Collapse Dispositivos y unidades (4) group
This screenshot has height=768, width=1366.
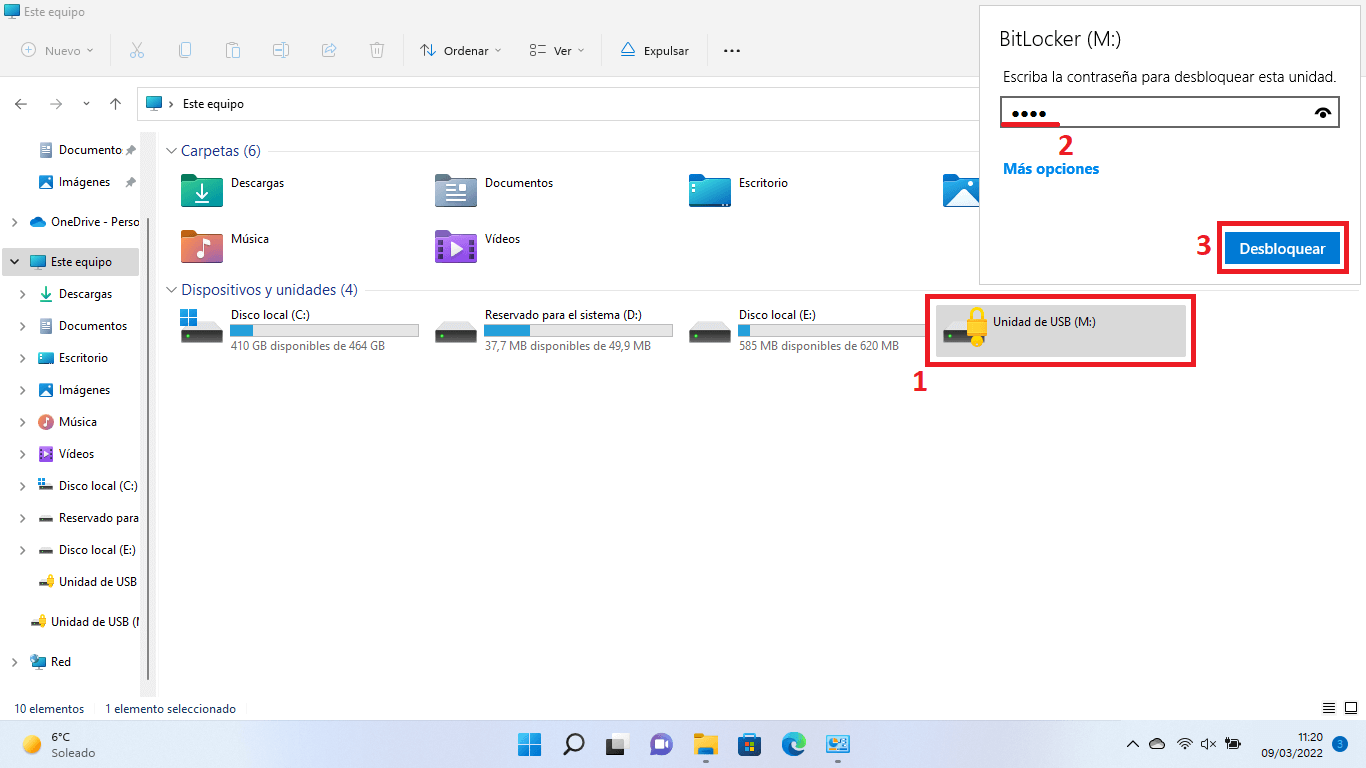pyautogui.click(x=172, y=290)
